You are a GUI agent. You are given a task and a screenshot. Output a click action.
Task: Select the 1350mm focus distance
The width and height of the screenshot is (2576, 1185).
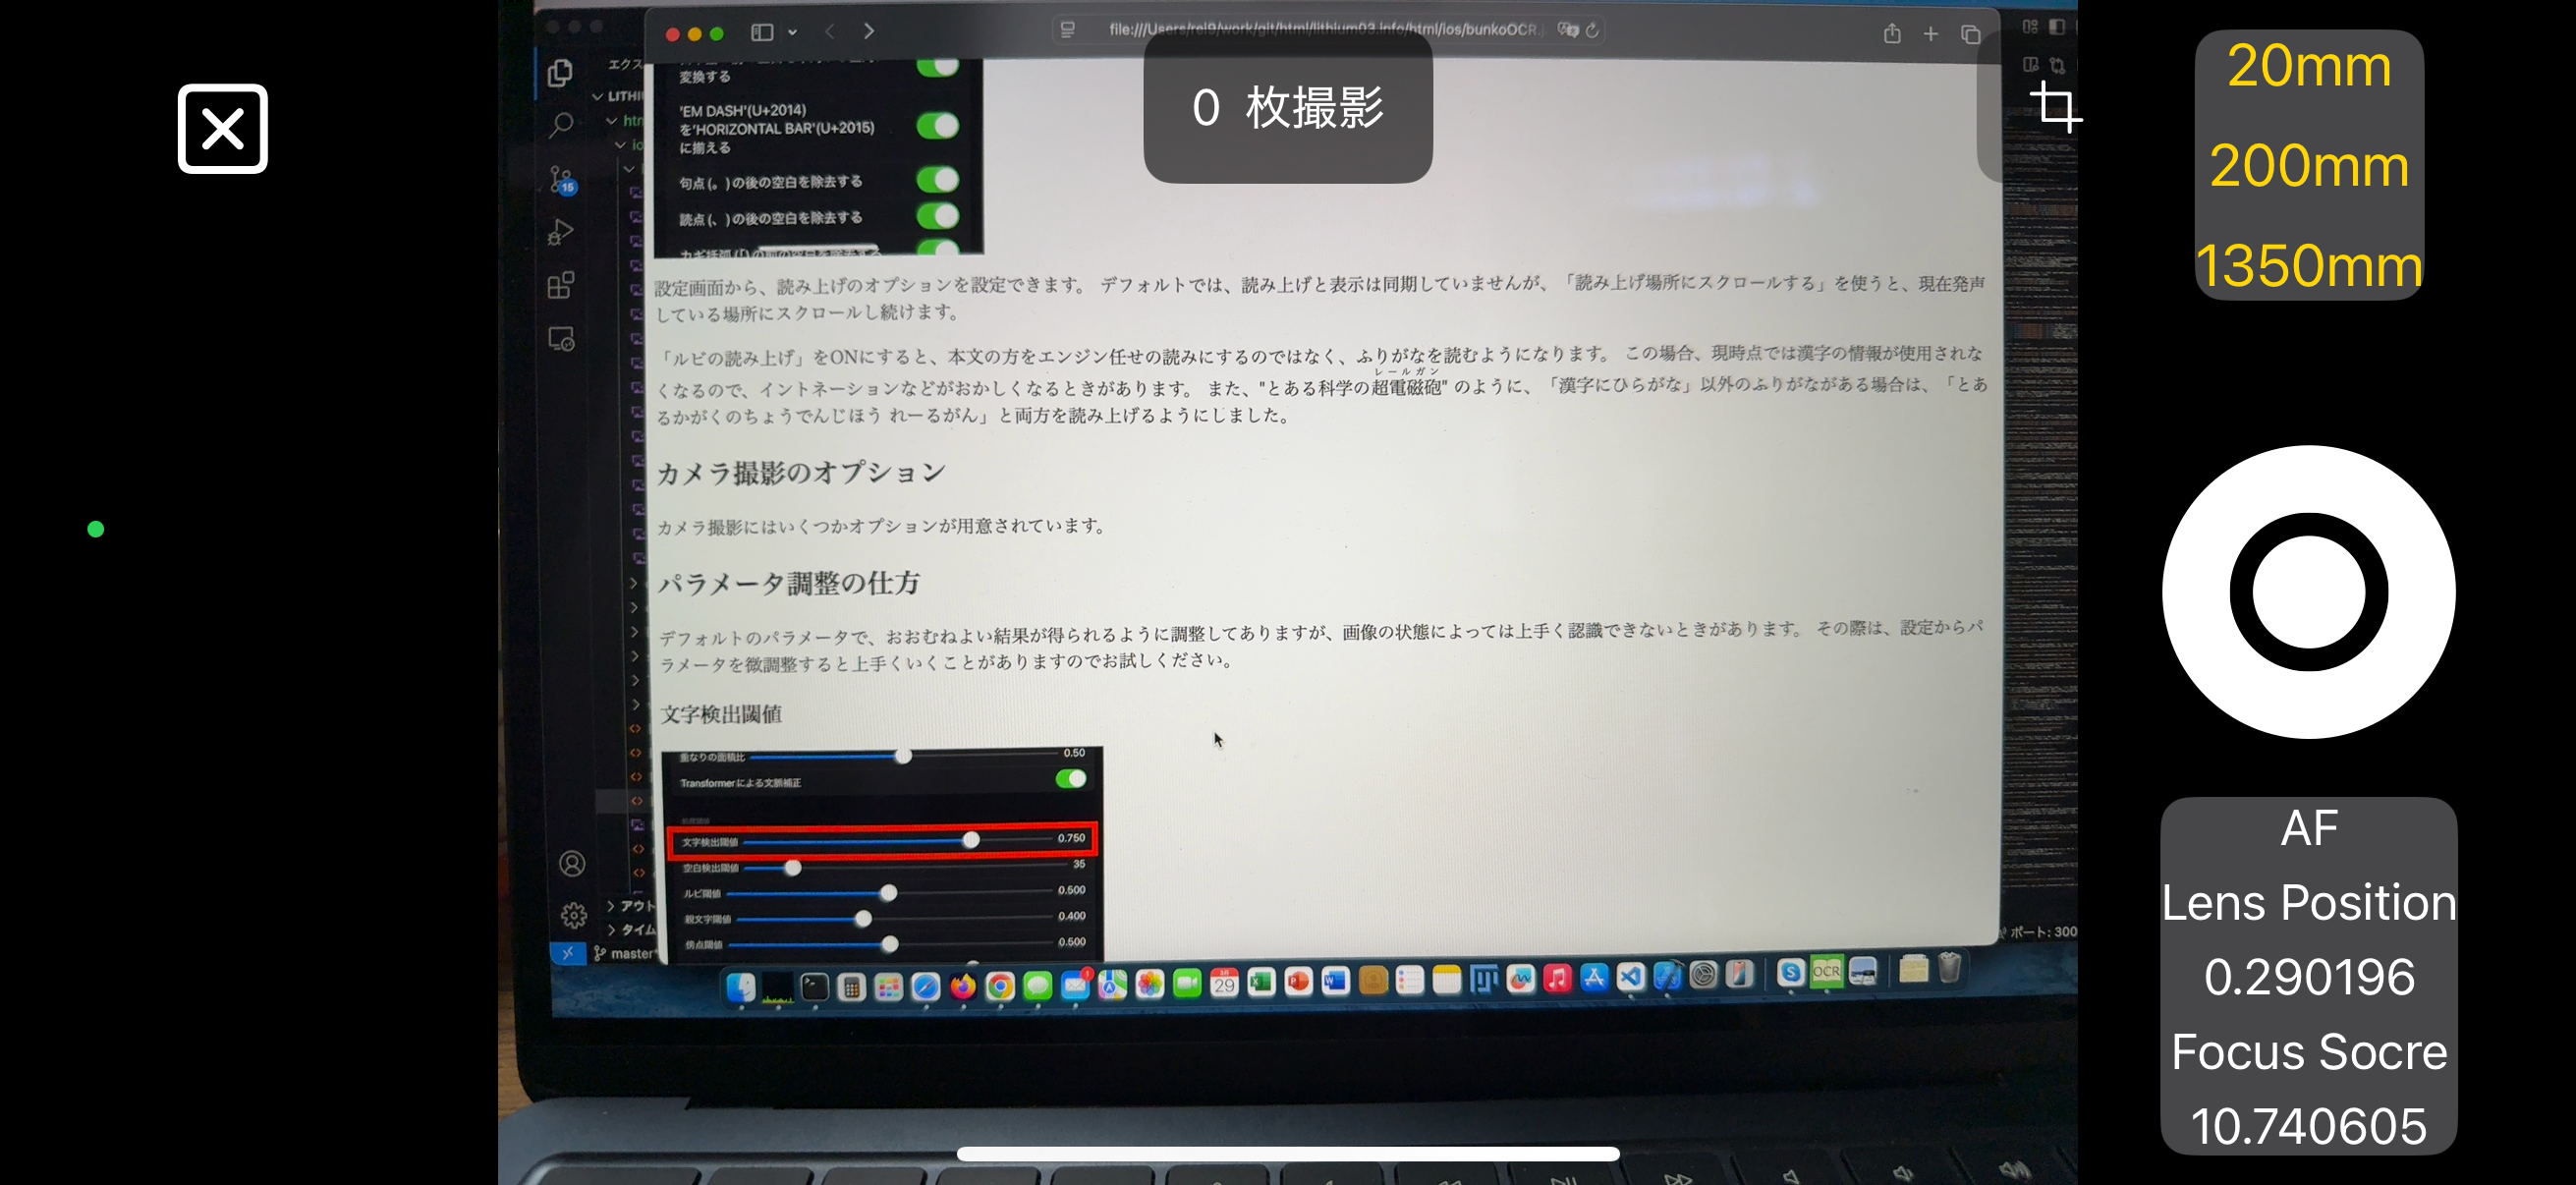click(x=2308, y=265)
